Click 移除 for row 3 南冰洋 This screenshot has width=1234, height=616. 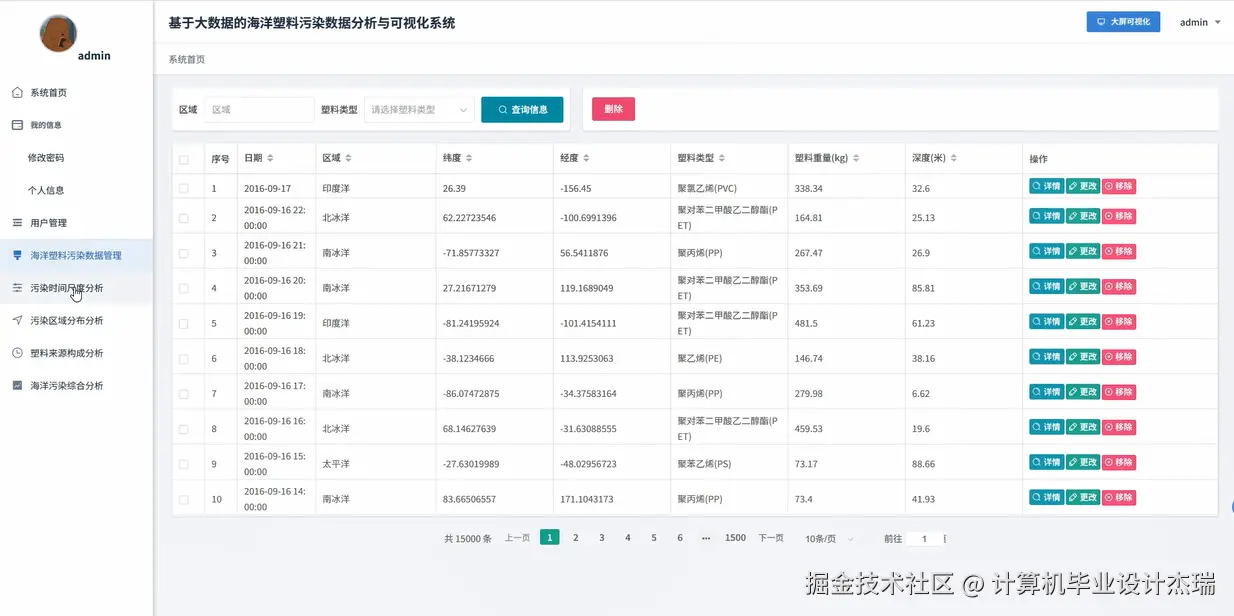pyautogui.click(x=1118, y=251)
